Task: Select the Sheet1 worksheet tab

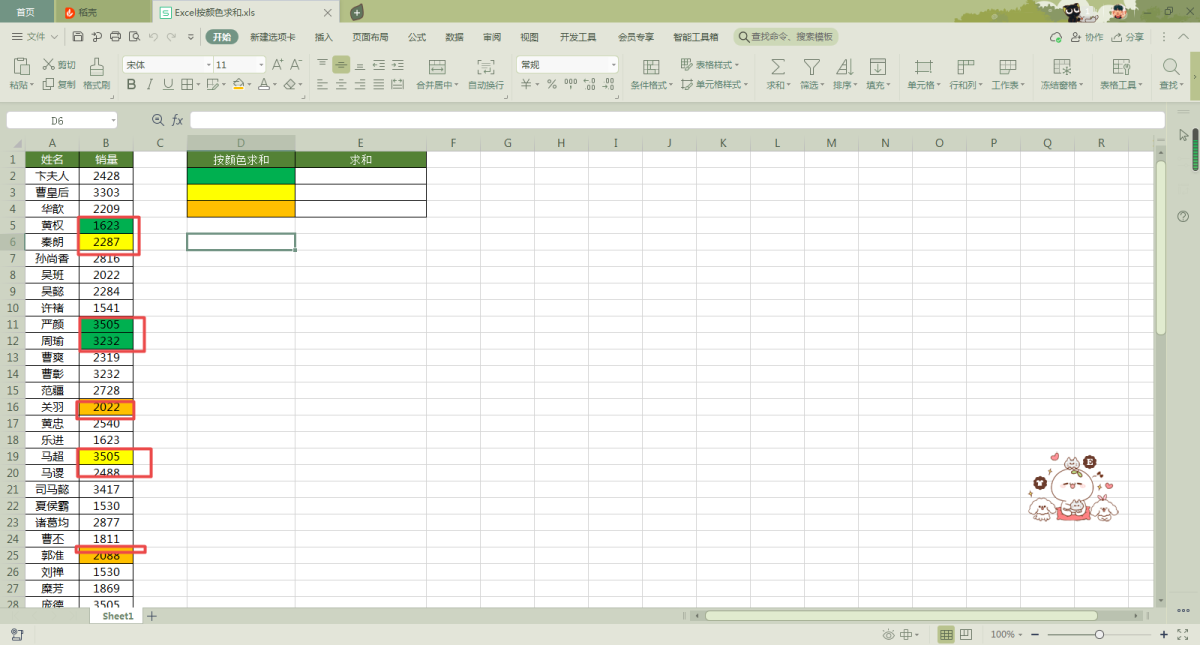Action: pos(117,616)
